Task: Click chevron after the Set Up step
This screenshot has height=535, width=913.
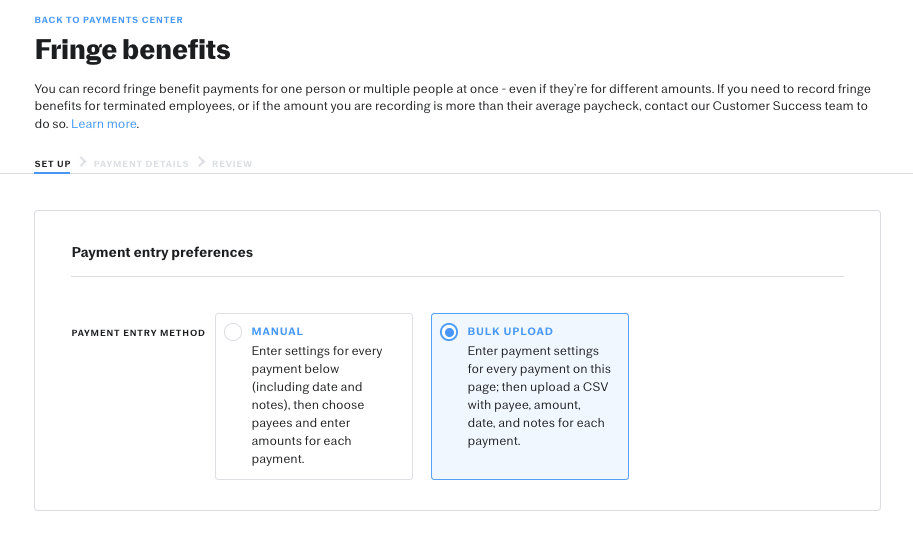Action: (83, 162)
